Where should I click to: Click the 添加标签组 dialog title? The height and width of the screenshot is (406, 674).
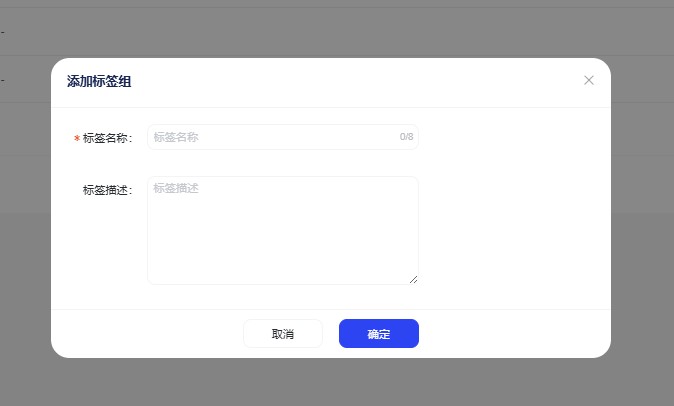click(99, 81)
